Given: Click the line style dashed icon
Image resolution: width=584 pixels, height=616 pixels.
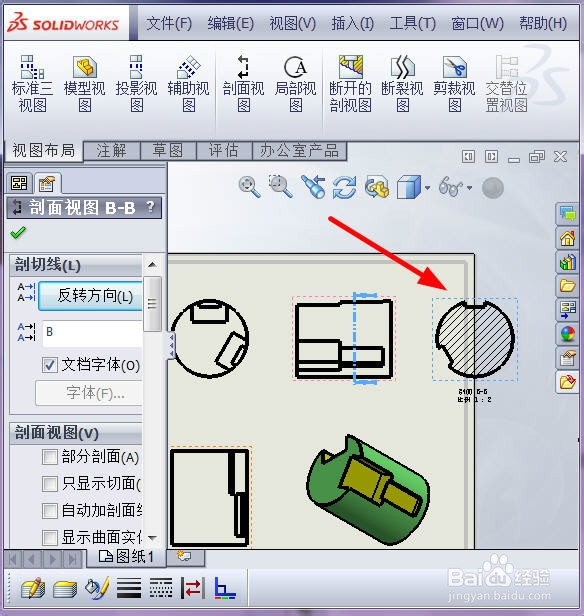Looking at the screenshot, I should [161, 588].
